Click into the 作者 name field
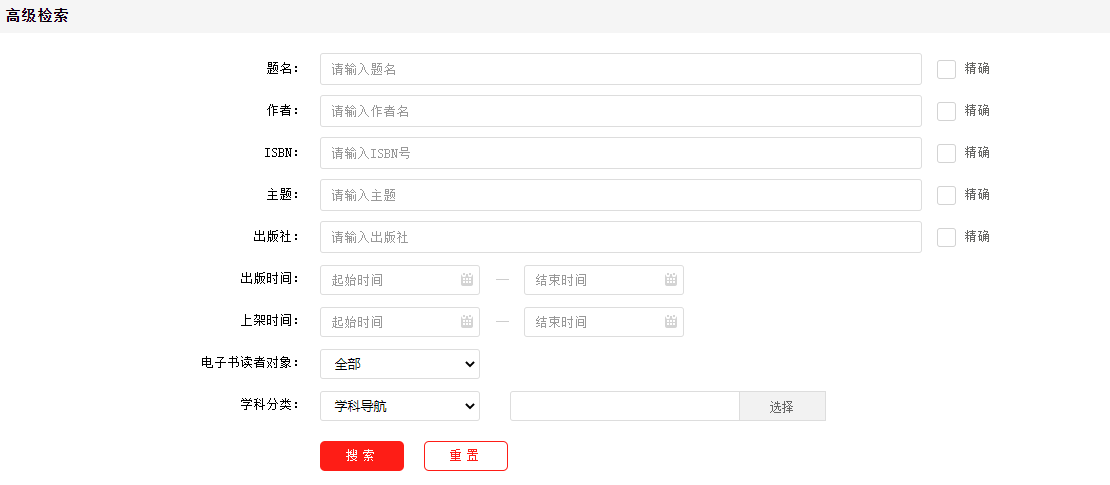 coord(620,111)
